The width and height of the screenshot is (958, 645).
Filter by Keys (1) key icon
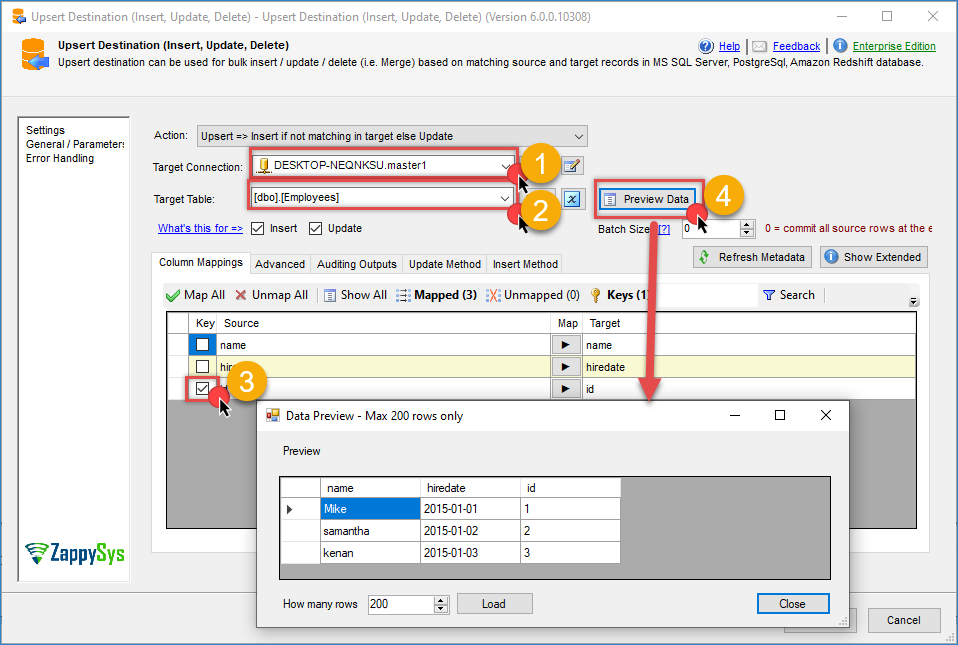click(x=619, y=295)
